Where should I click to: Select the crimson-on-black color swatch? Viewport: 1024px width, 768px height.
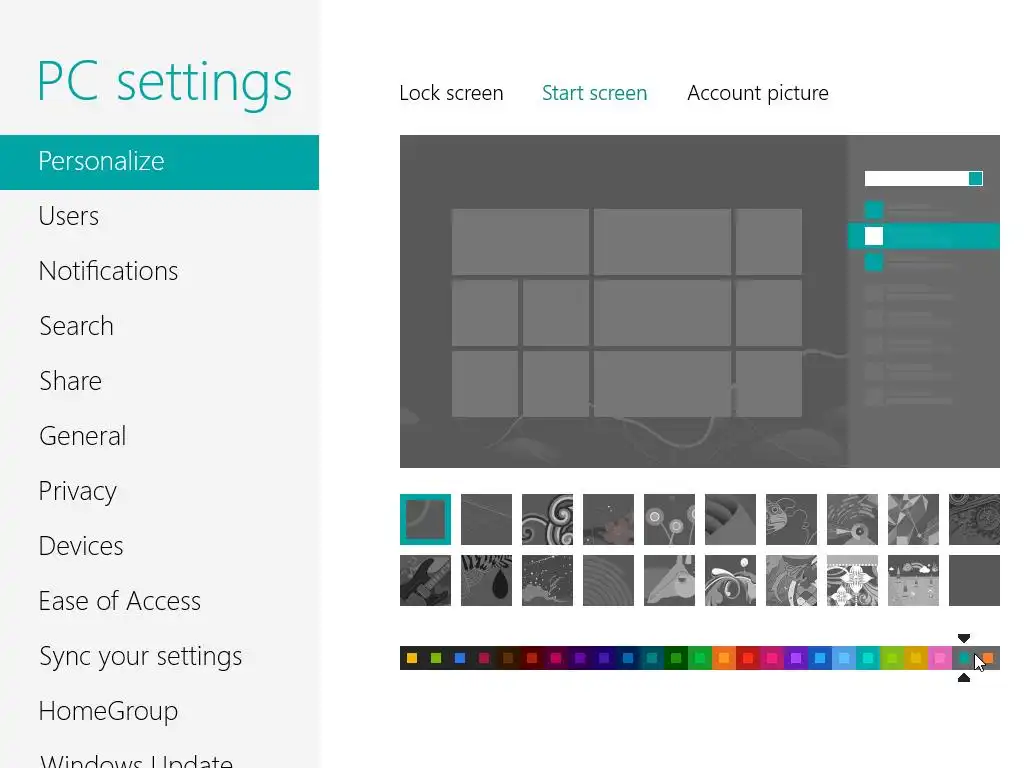point(484,658)
